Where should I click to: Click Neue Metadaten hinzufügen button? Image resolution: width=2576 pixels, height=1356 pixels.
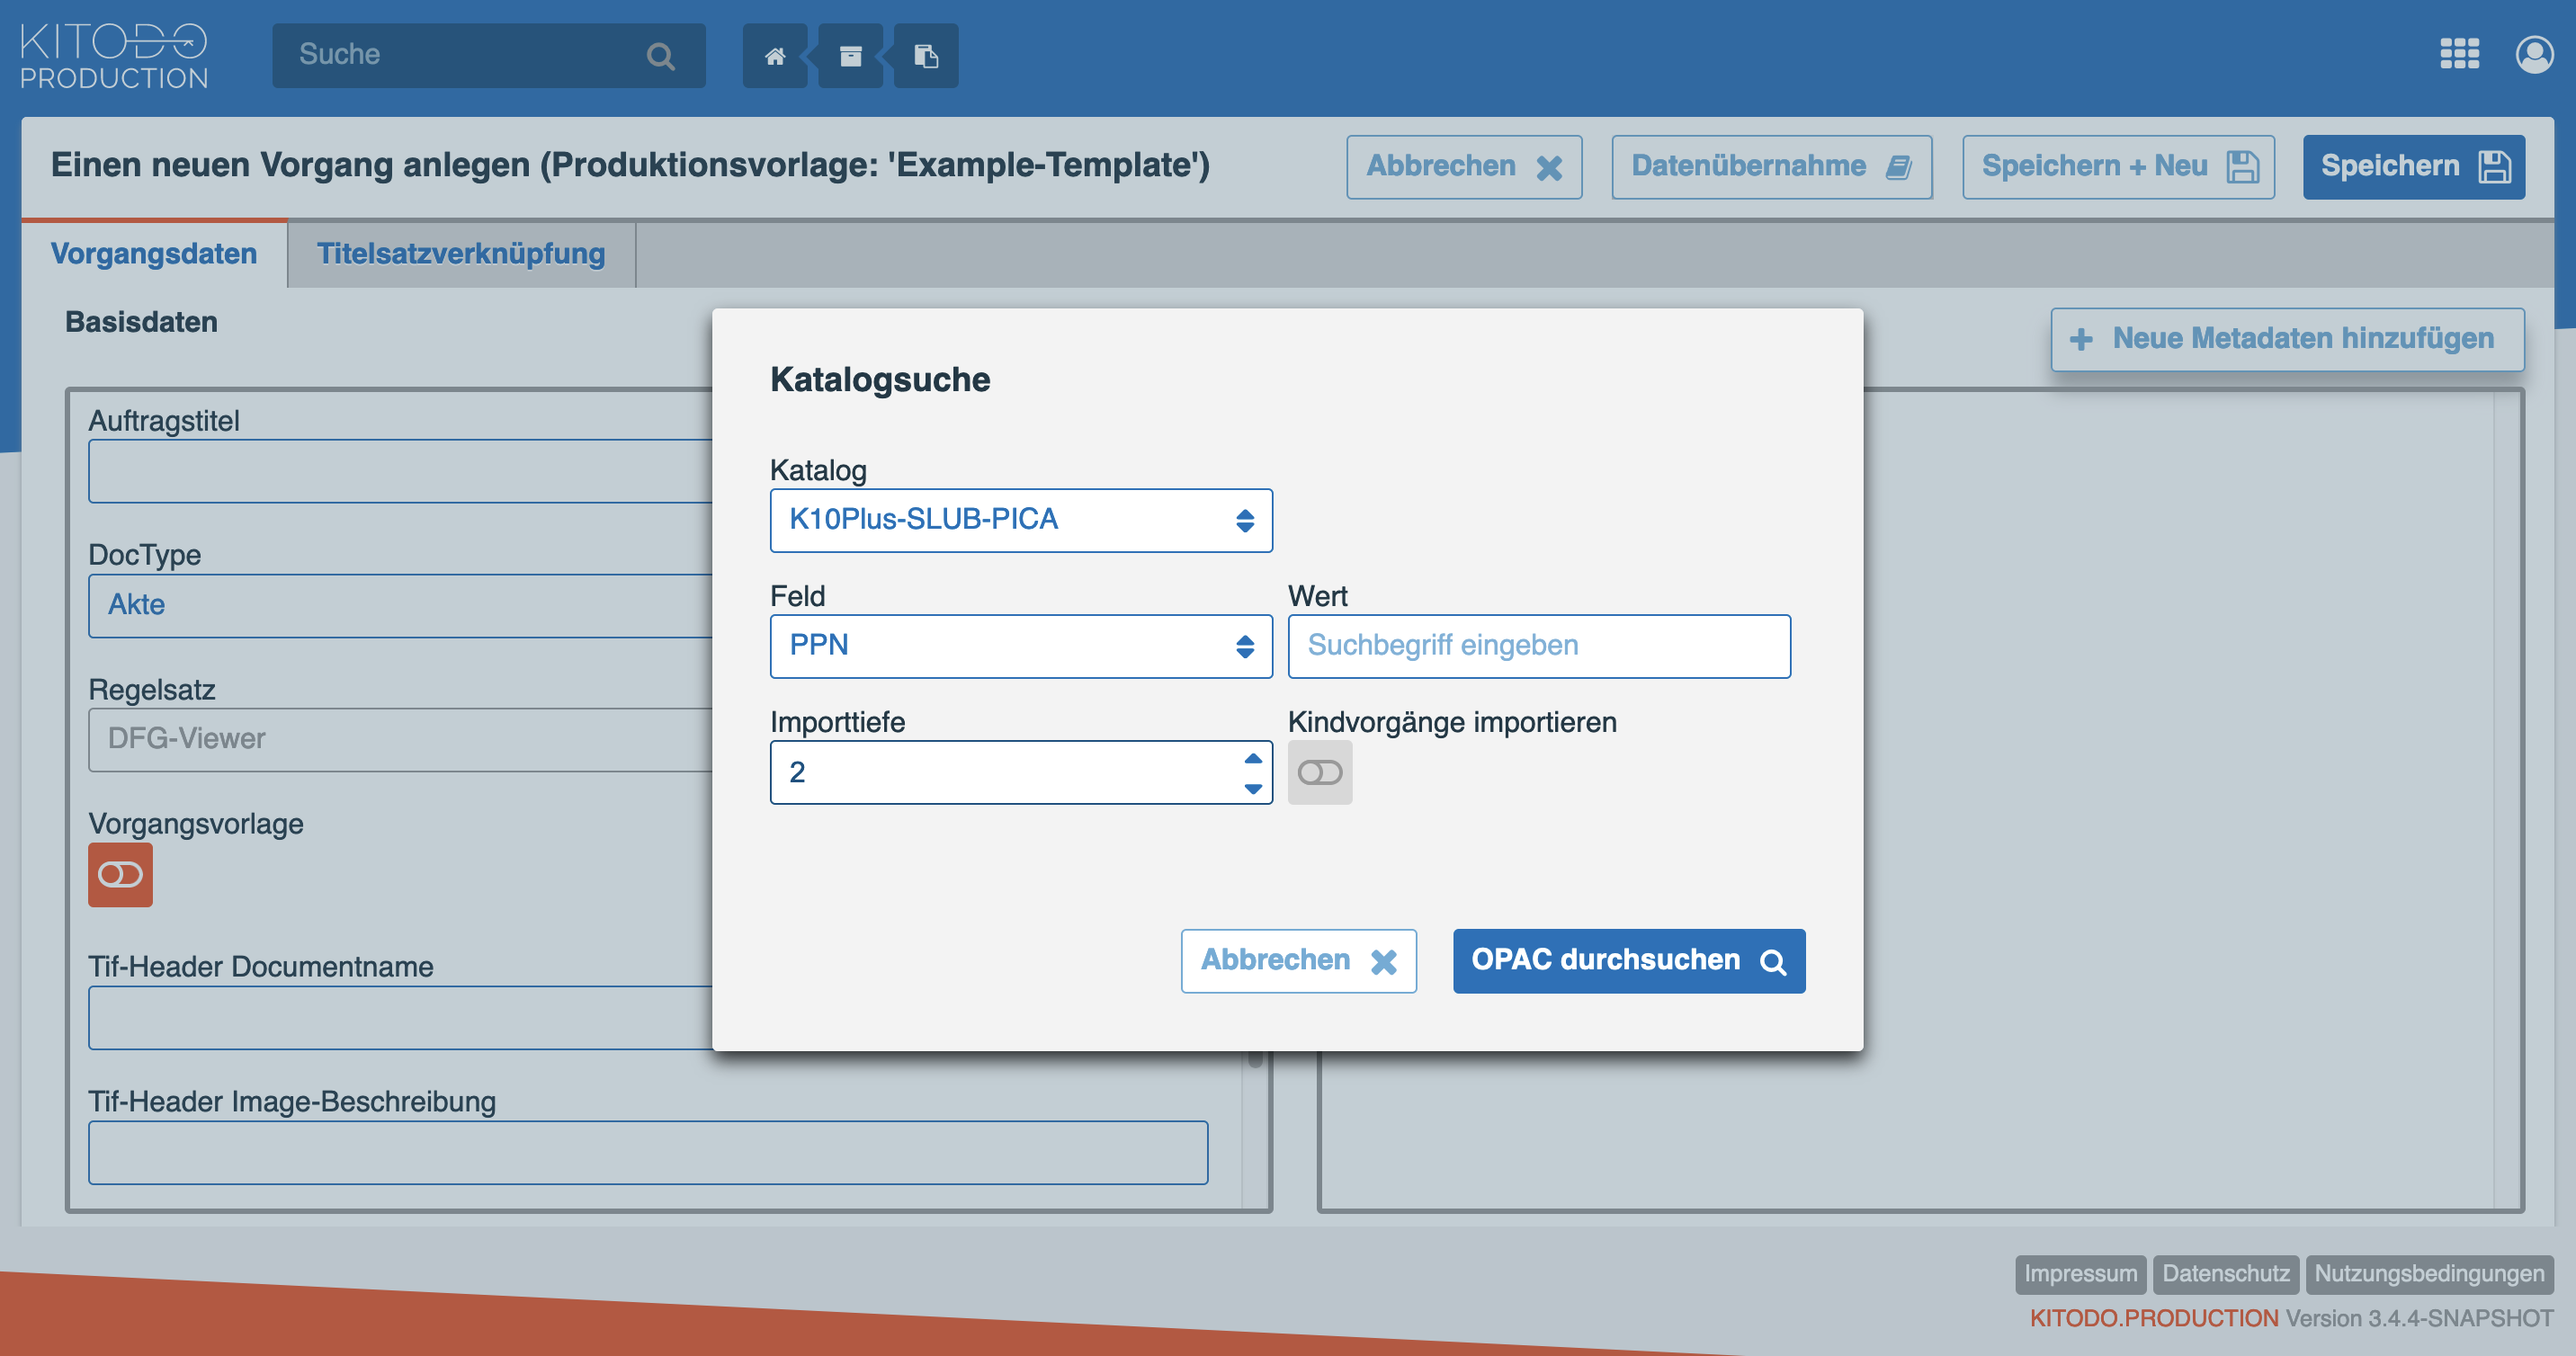point(2287,339)
